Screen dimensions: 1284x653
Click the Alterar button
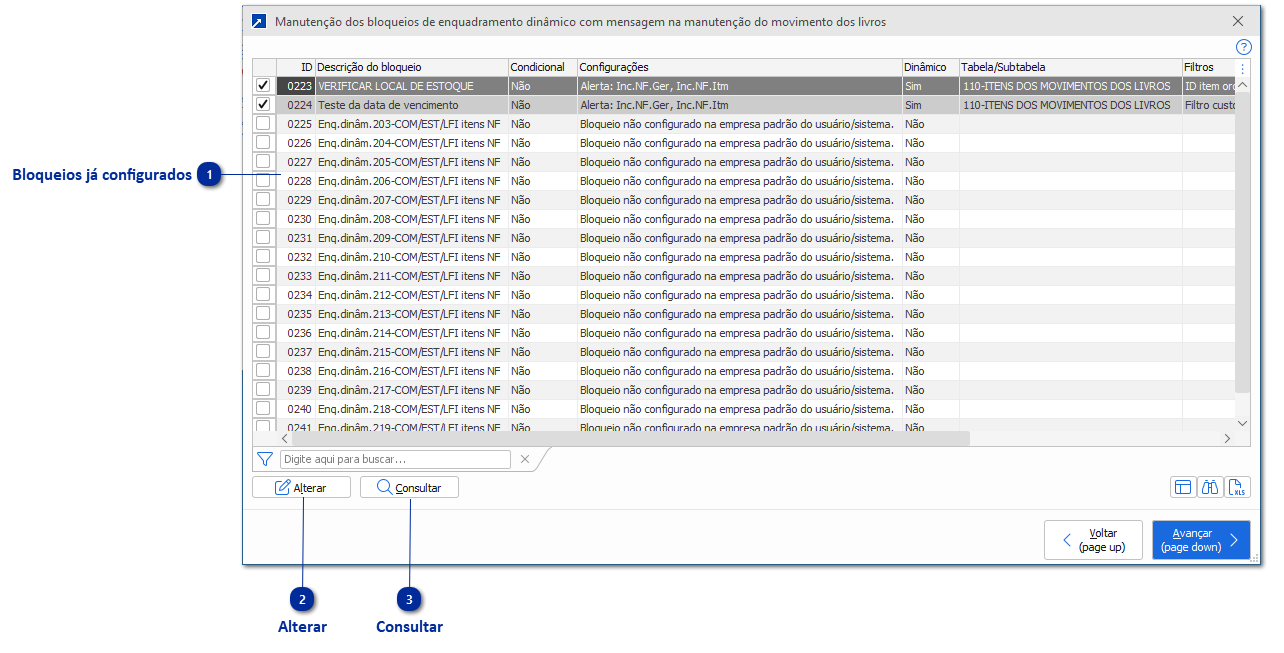[302, 487]
